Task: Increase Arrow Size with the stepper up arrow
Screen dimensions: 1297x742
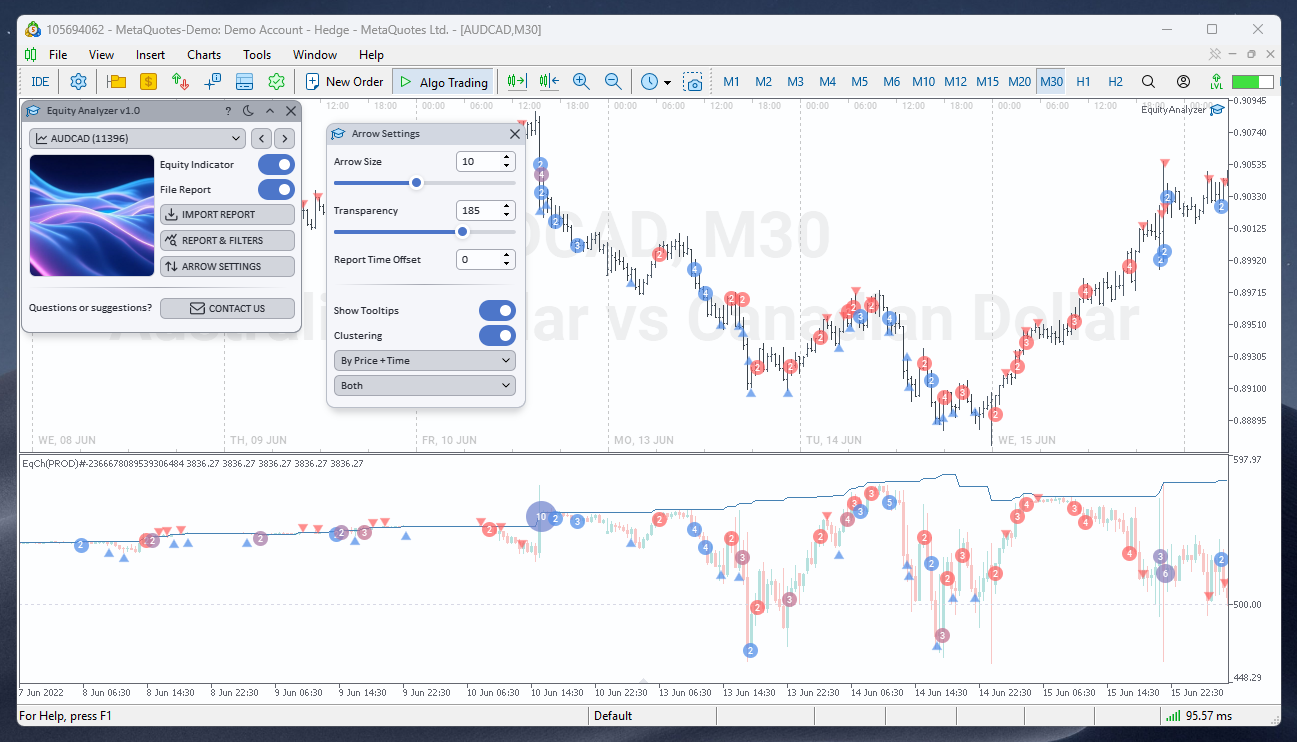Action: point(507,157)
